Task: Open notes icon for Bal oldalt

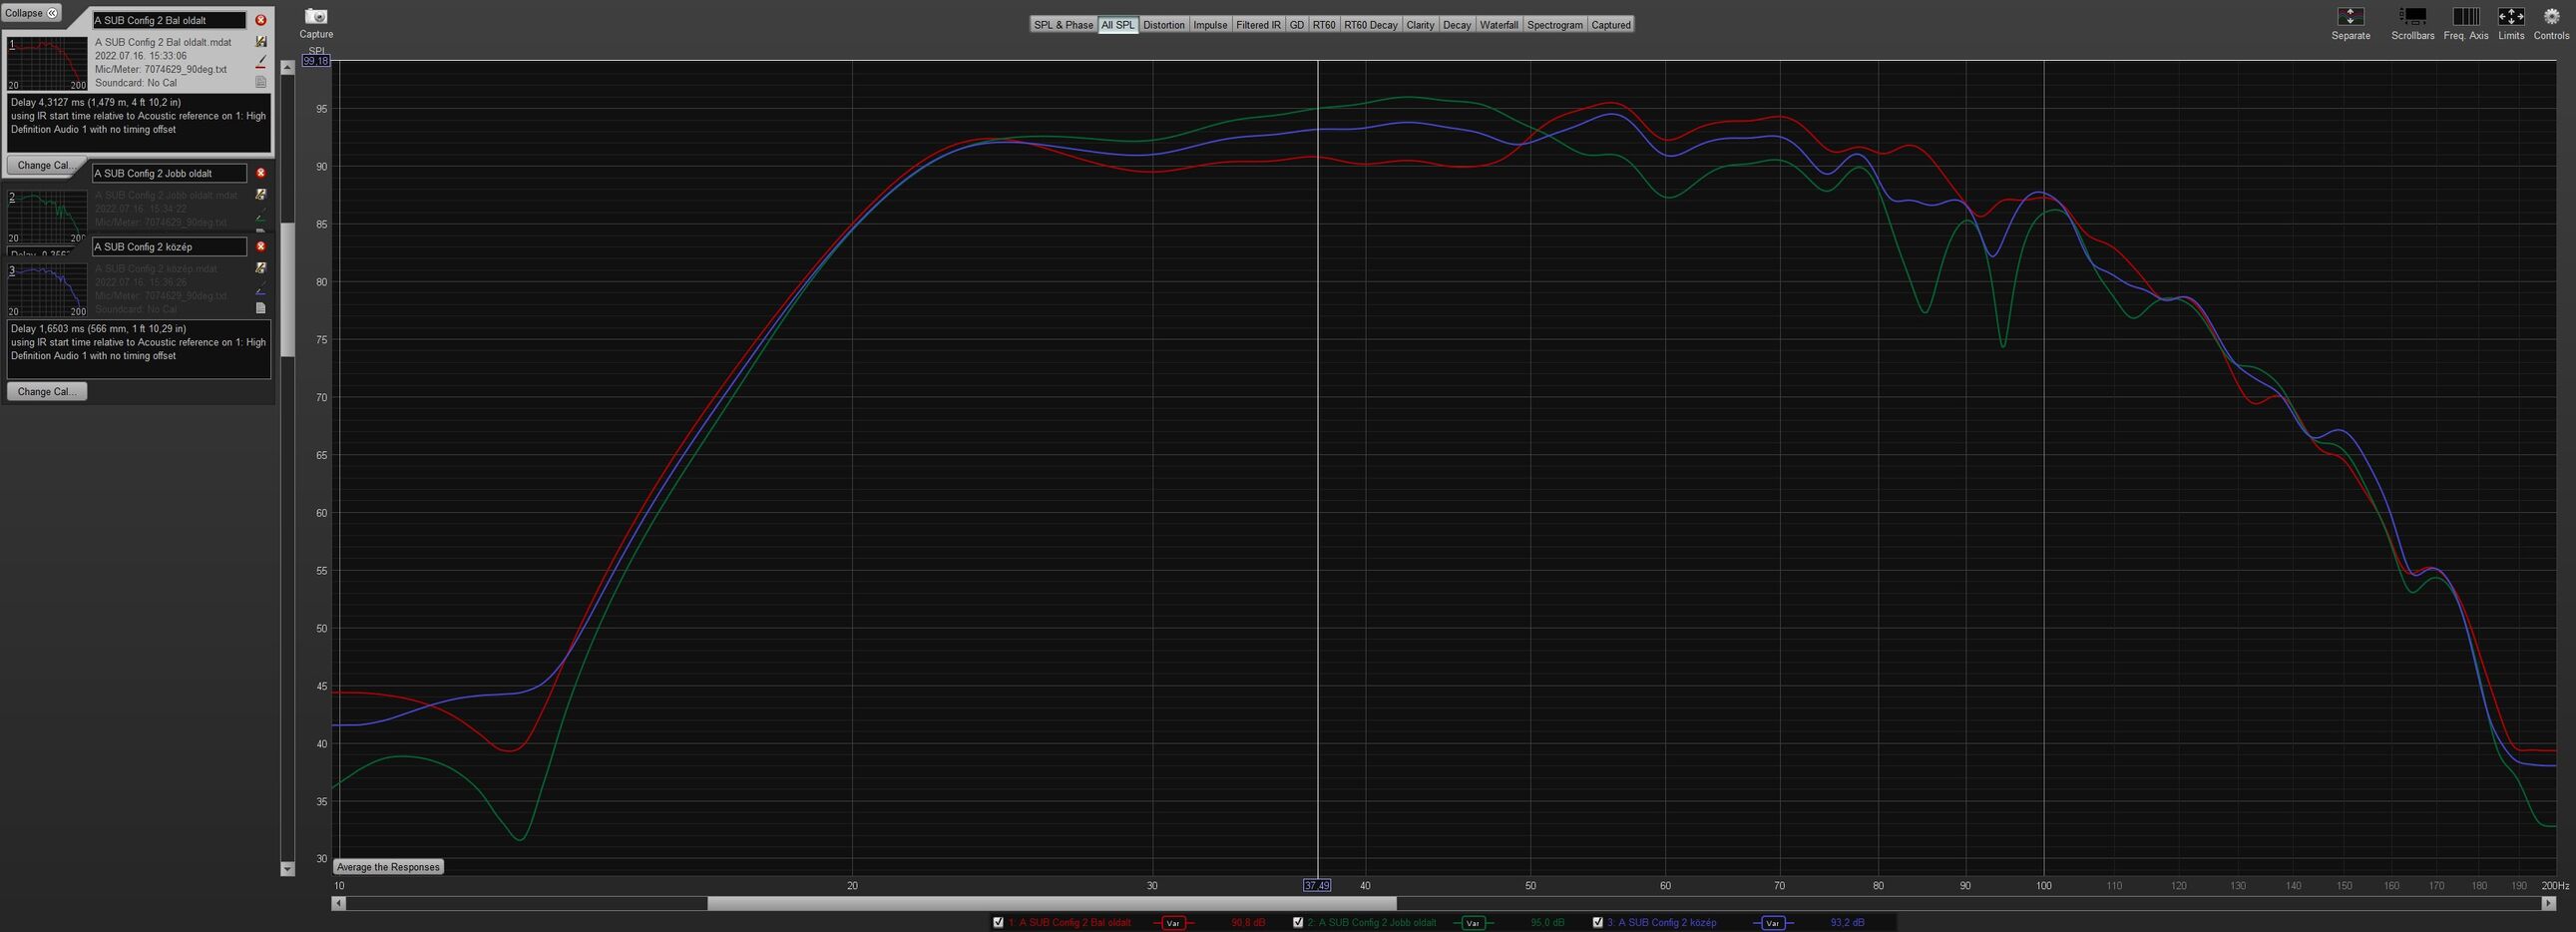Action: coord(261,82)
